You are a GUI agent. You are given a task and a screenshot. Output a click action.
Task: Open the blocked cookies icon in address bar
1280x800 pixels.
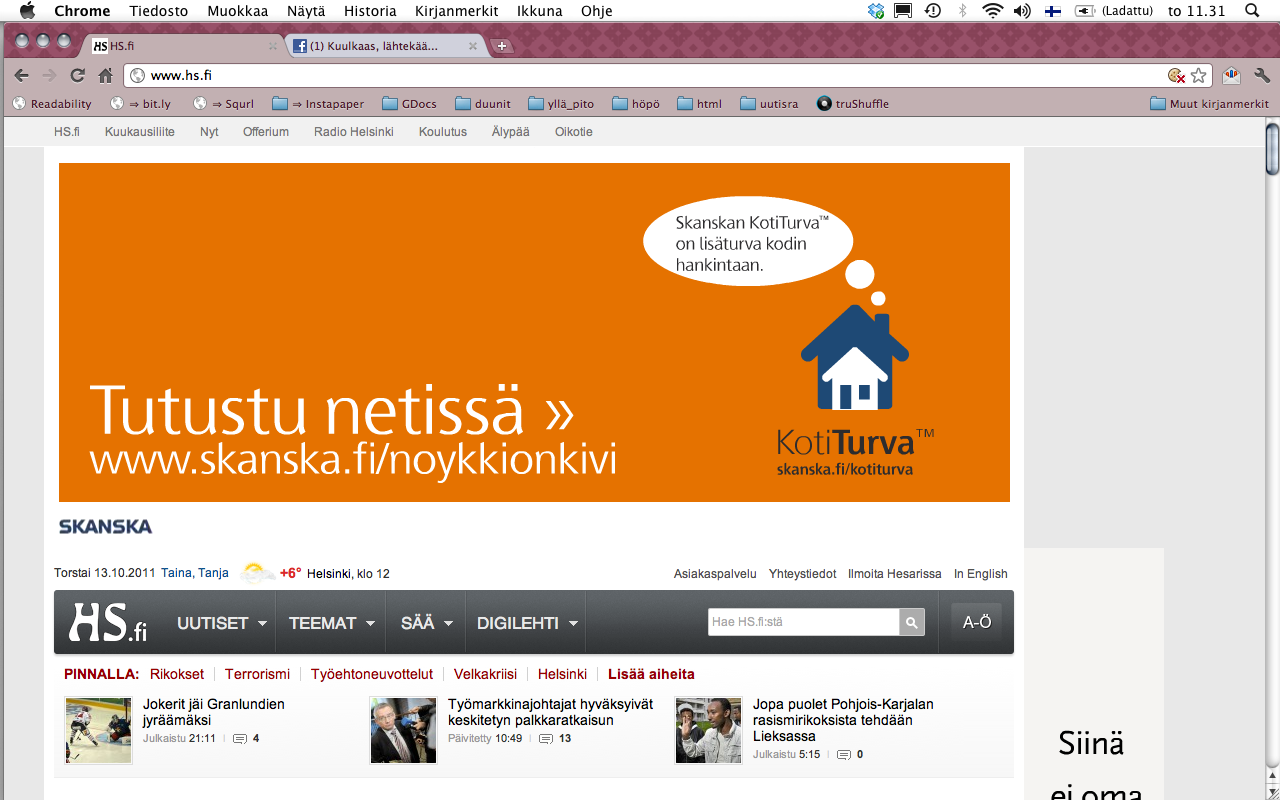click(1176, 75)
